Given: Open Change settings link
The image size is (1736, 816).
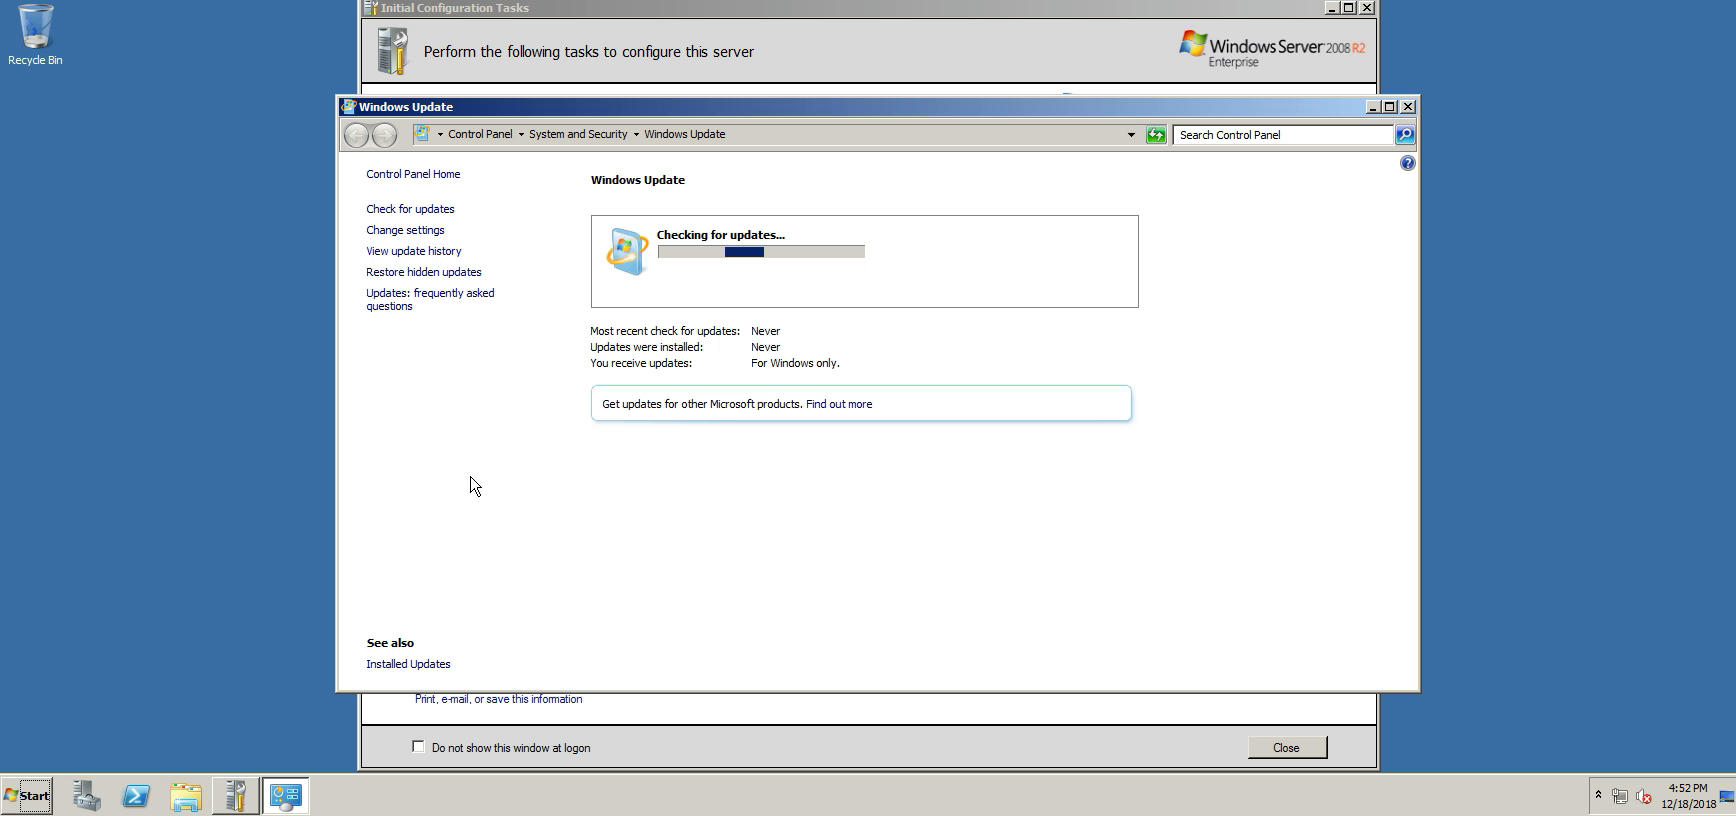Looking at the screenshot, I should 405,230.
